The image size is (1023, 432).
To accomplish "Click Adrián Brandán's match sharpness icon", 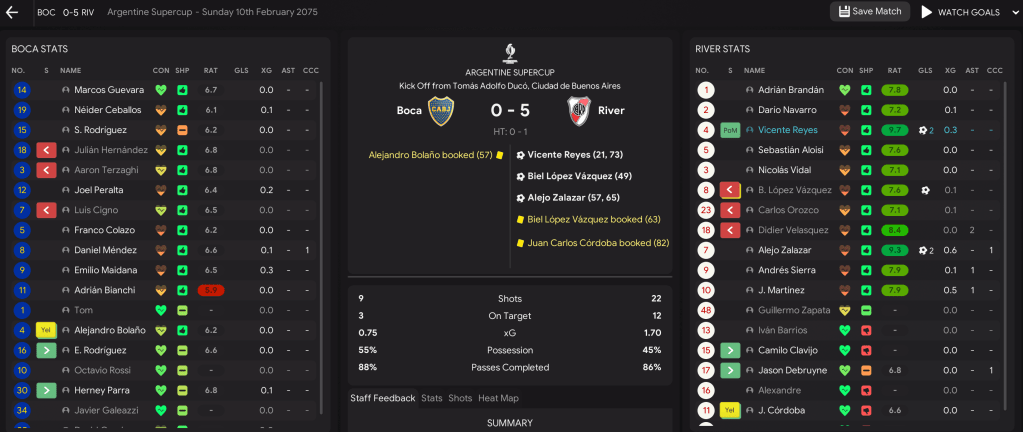I will [x=866, y=90].
